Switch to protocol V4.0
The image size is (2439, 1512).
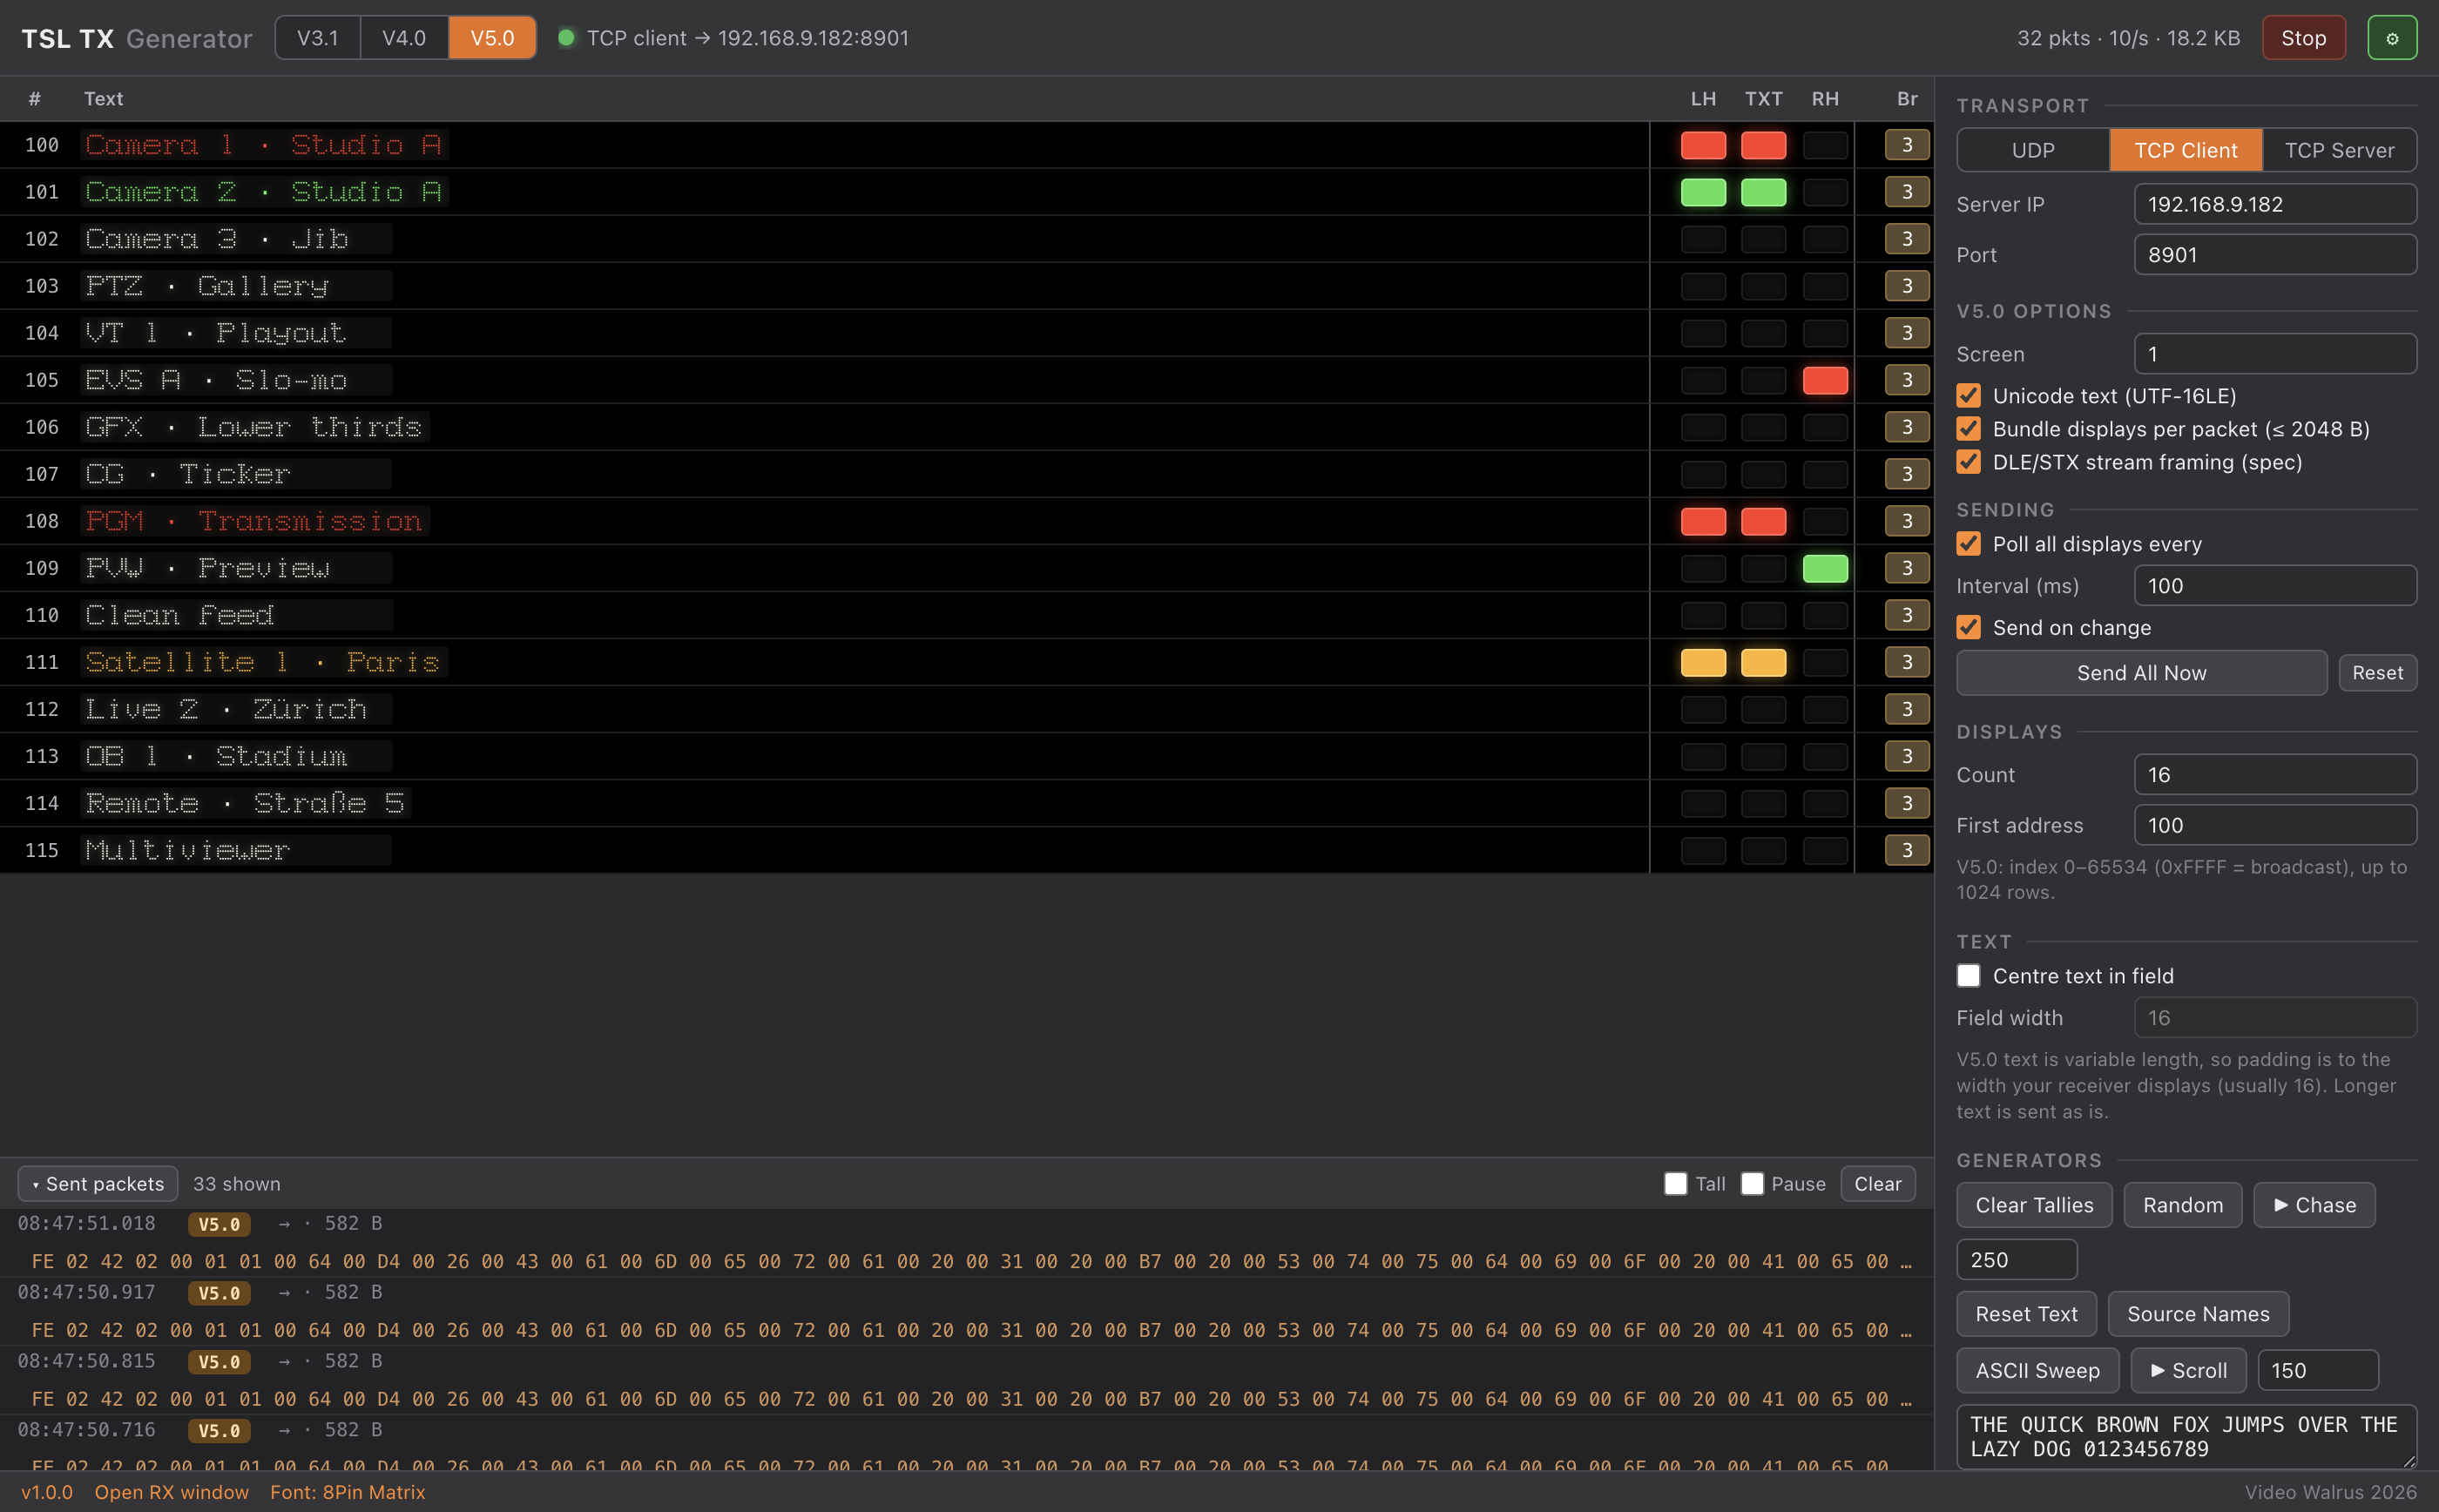(404, 38)
